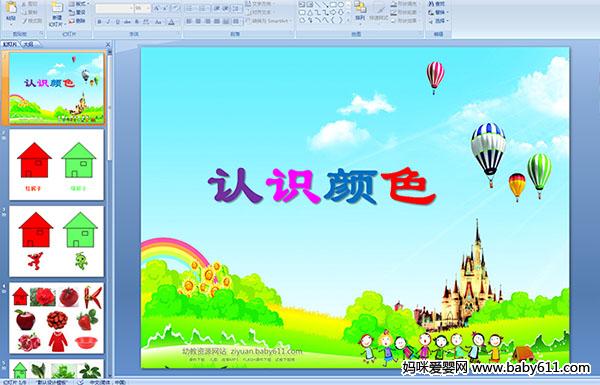Click the Reset slide icon

(x=78, y=13)
